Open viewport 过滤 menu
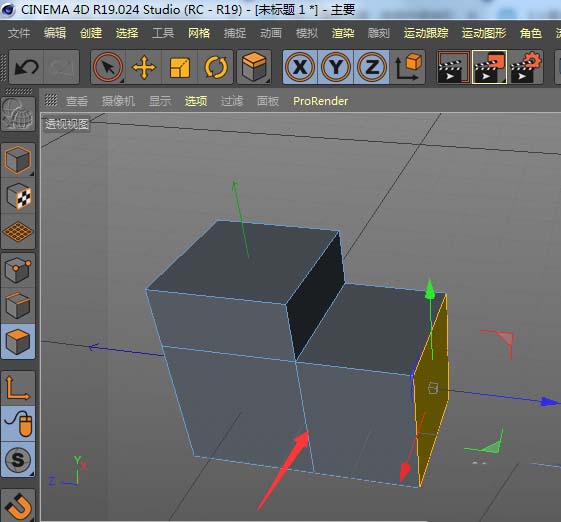Viewport: 561px width, 522px height. click(232, 101)
